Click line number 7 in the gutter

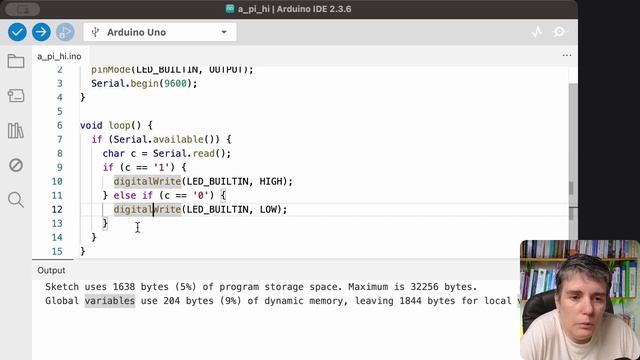point(60,140)
